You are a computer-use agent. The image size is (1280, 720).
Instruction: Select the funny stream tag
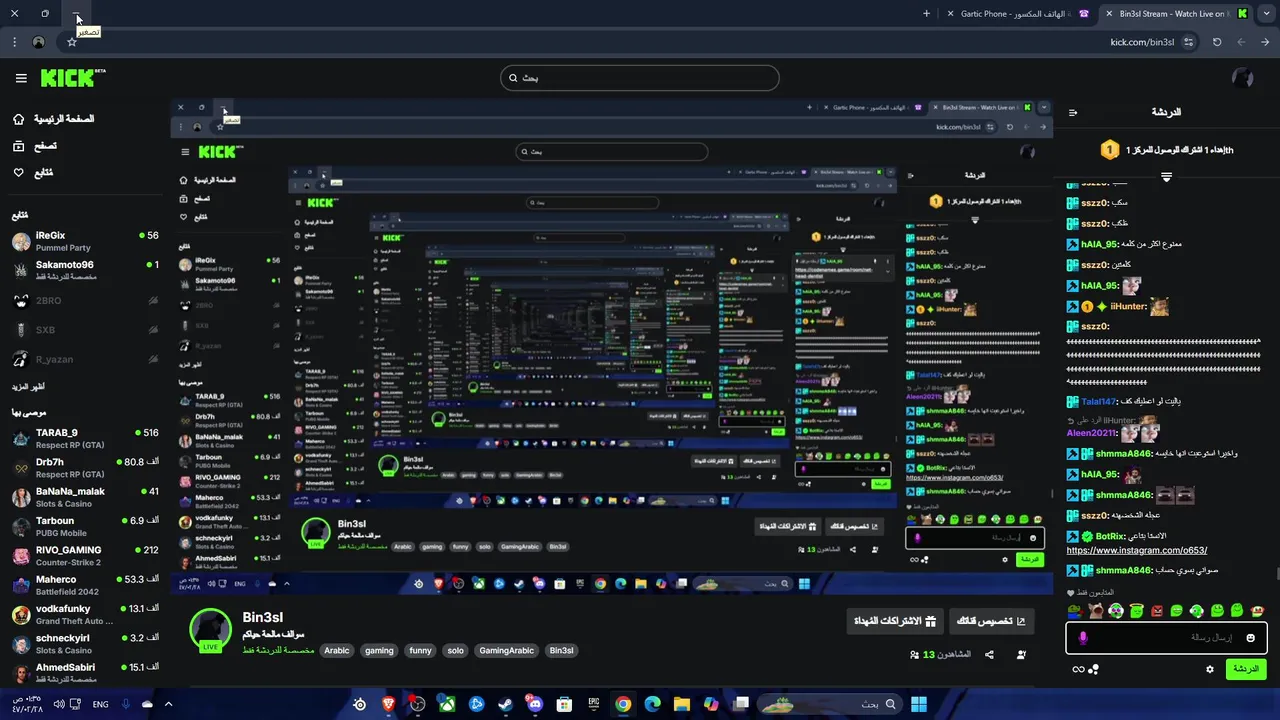420,651
